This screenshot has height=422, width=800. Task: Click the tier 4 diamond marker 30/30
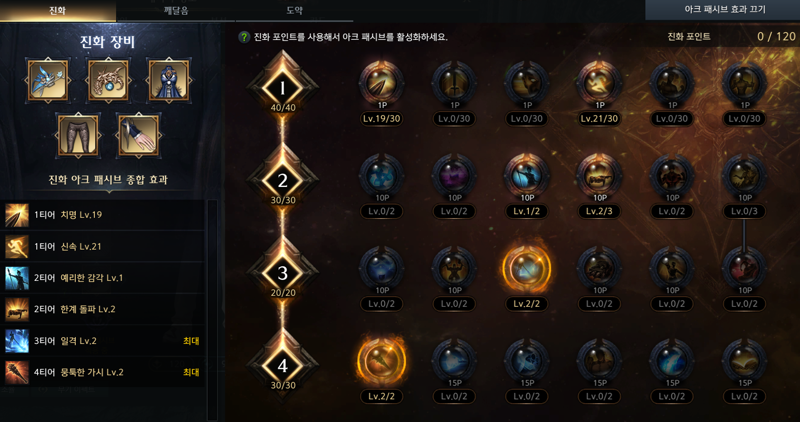[x=283, y=365]
